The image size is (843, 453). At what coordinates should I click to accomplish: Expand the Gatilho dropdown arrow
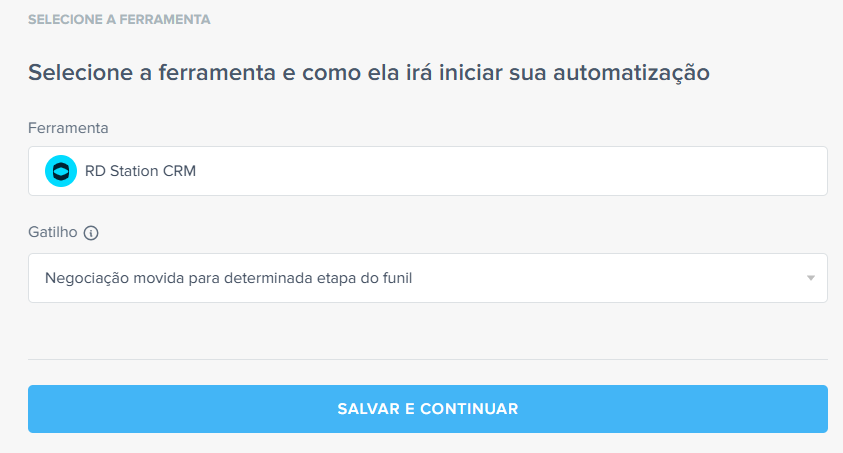click(811, 278)
